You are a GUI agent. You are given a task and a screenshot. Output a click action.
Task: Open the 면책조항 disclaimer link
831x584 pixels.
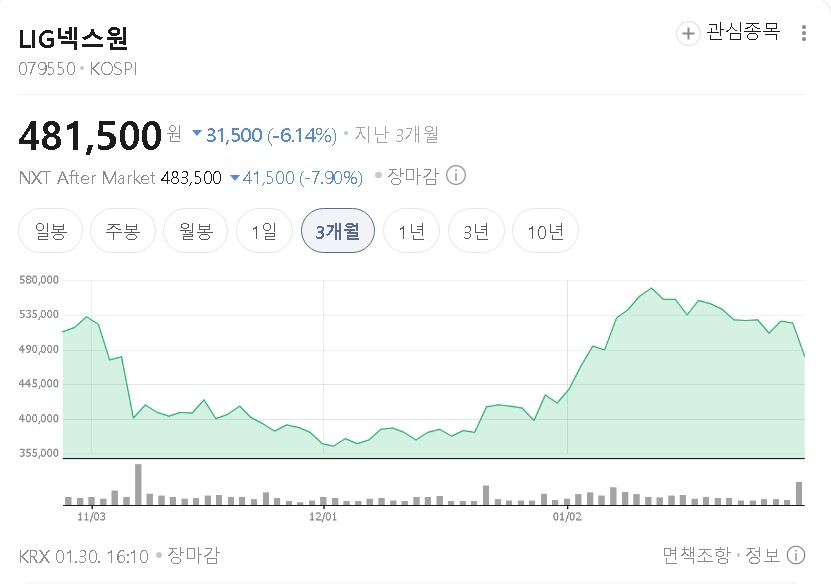pos(697,555)
